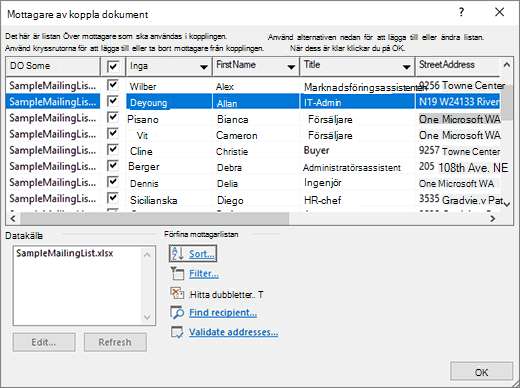Select the cell with first name Allan
520x388 pixels.
(256, 102)
